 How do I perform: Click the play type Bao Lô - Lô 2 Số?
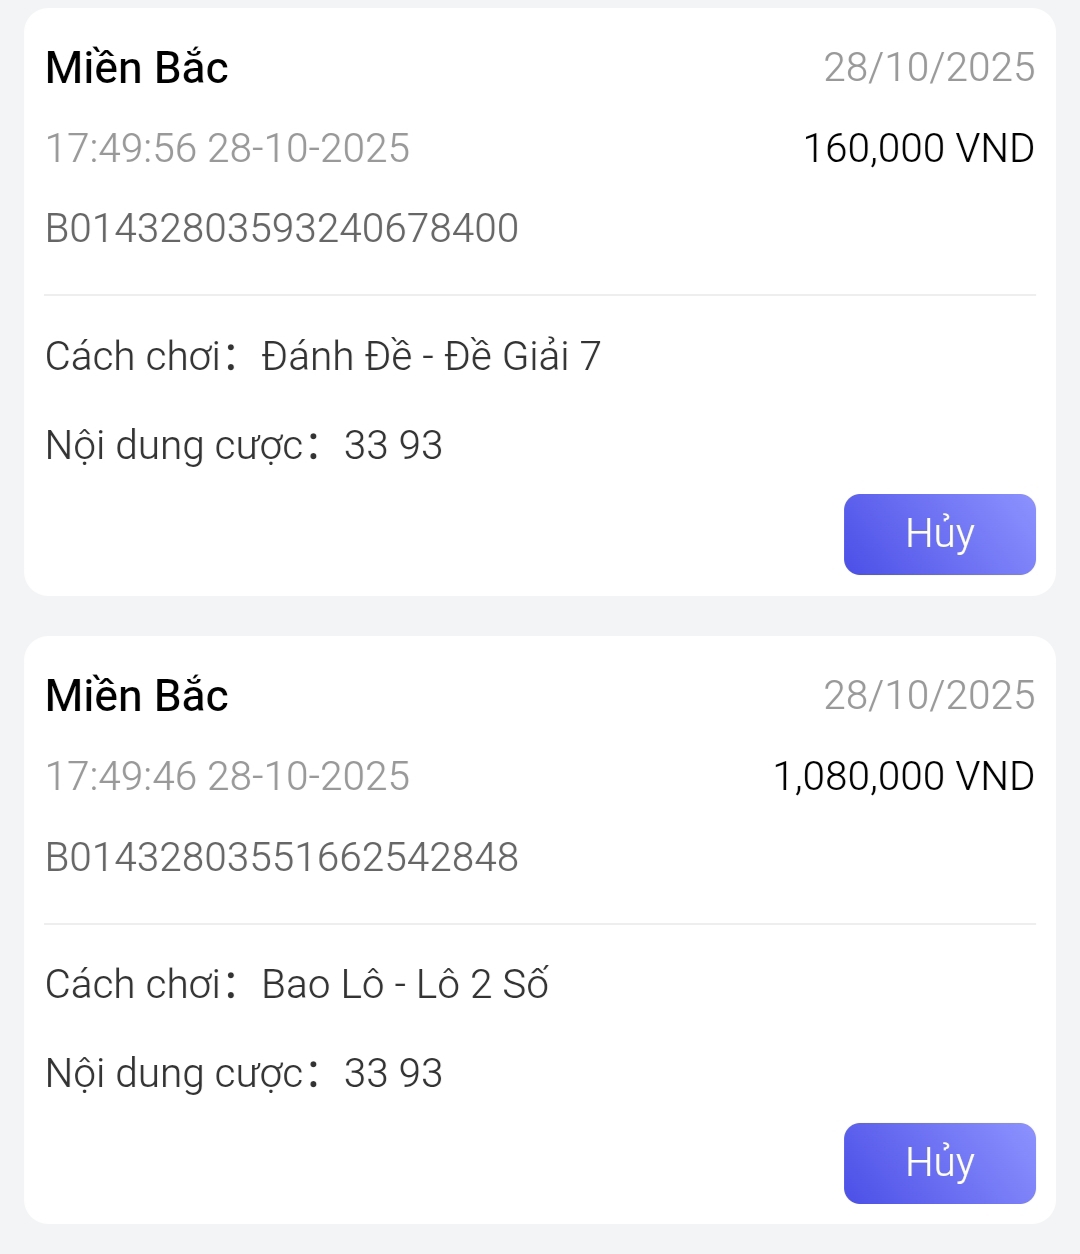tap(405, 984)
